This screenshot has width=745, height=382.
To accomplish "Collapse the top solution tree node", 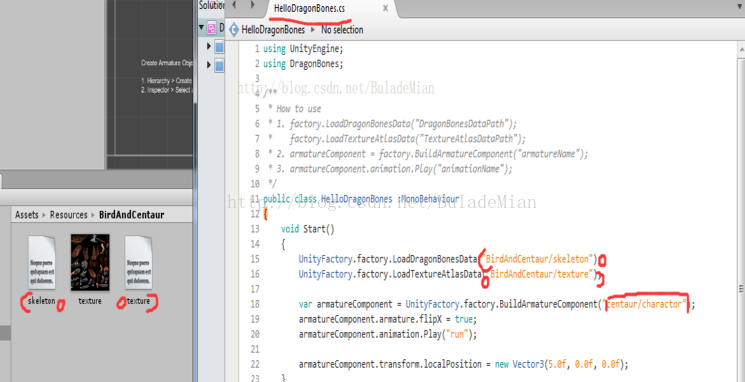I will pyautogui.click(x=202, y=28).
